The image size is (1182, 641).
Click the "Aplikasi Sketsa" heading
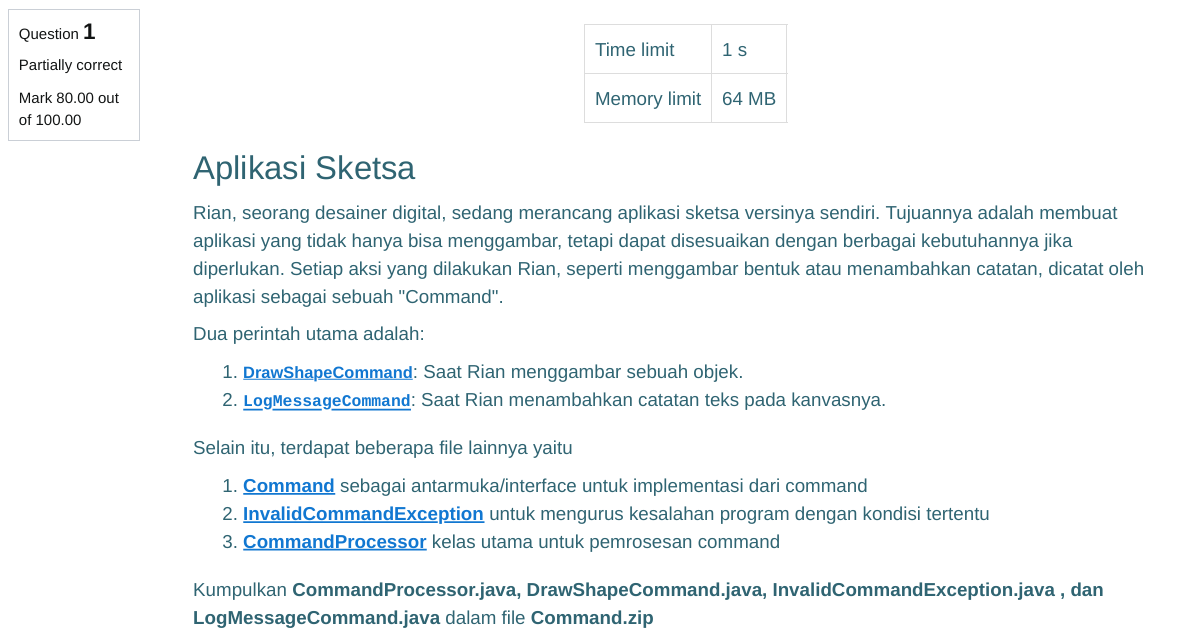[x=303, y=168]
